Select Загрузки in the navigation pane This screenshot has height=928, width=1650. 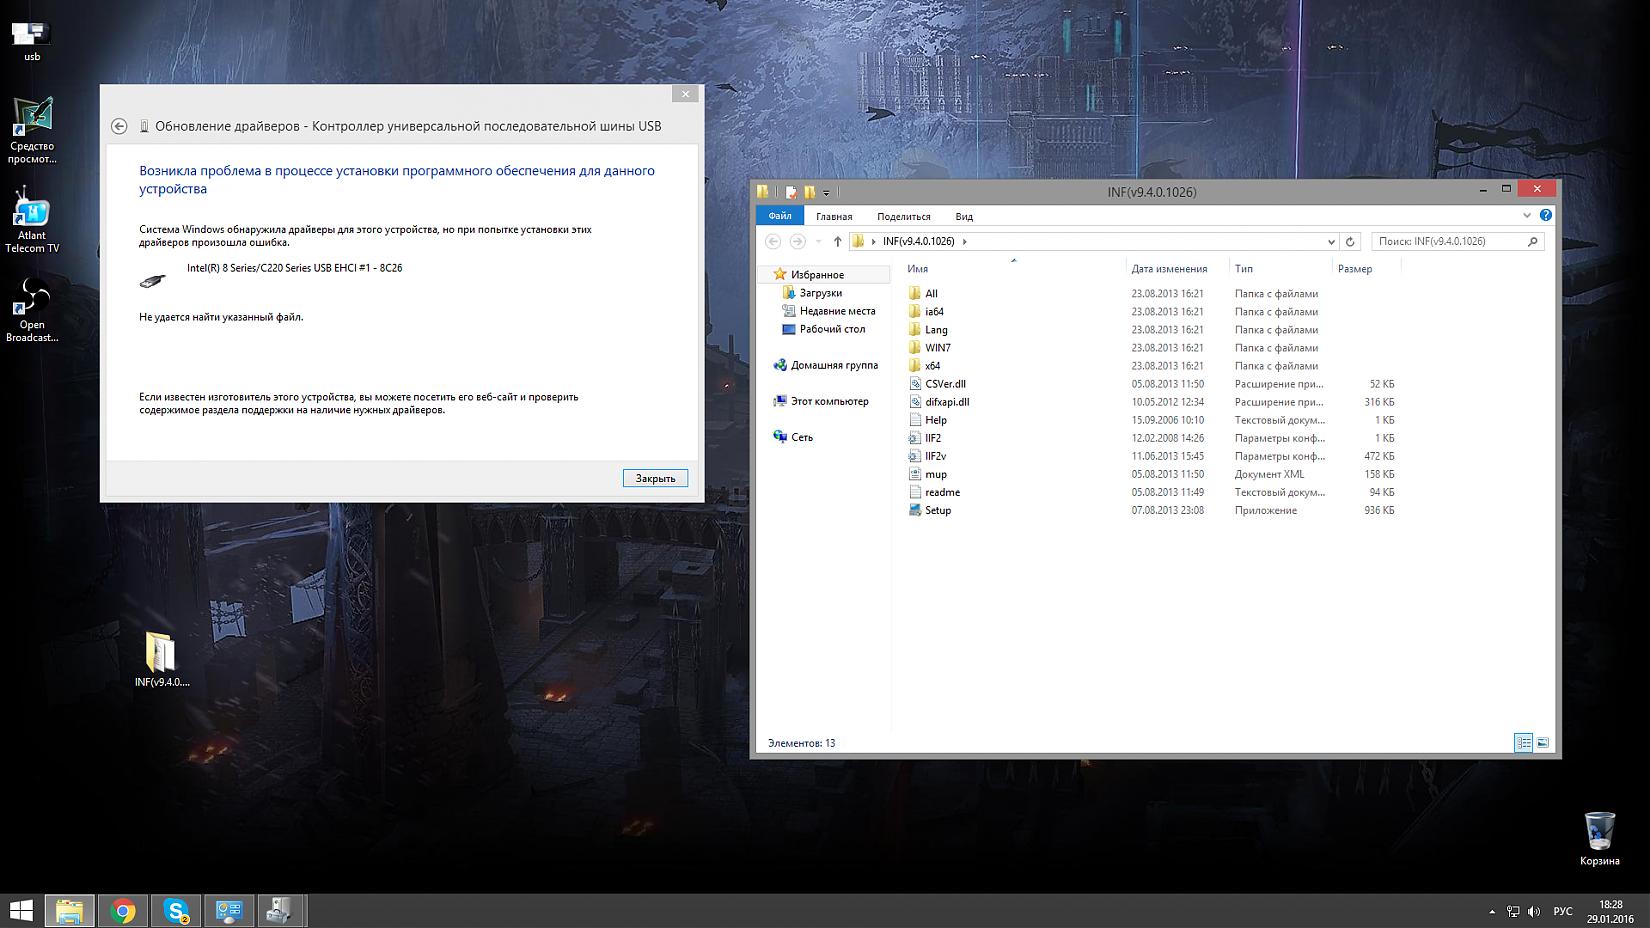pyautogui.click(x=820, y=293)
